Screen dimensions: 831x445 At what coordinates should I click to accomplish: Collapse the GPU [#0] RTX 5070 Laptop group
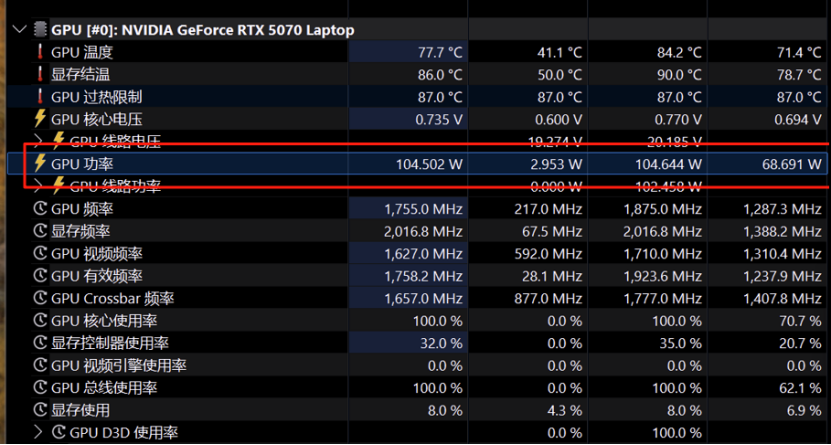tap(20, 30)
